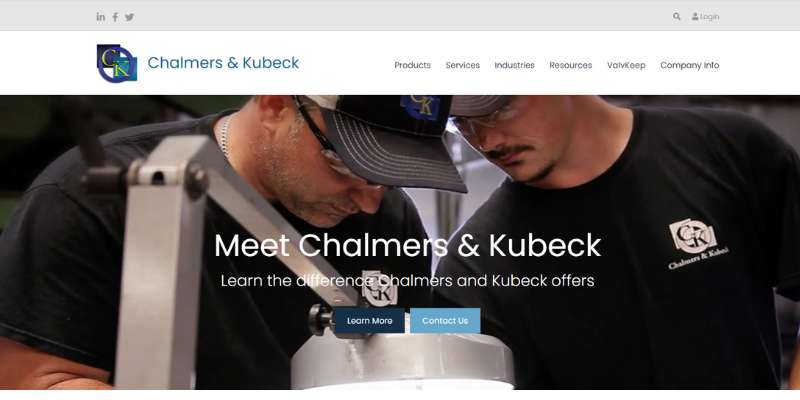Click the user silhouette icon beside Login
Screen dimensions: 800x400
coord(695,16)
